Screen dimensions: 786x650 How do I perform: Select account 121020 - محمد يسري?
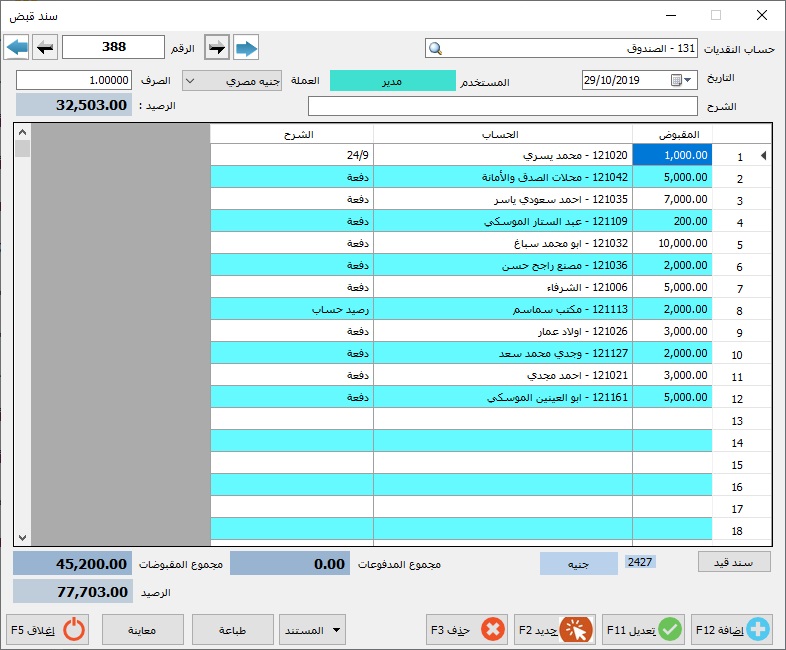[x=503, y=155]
